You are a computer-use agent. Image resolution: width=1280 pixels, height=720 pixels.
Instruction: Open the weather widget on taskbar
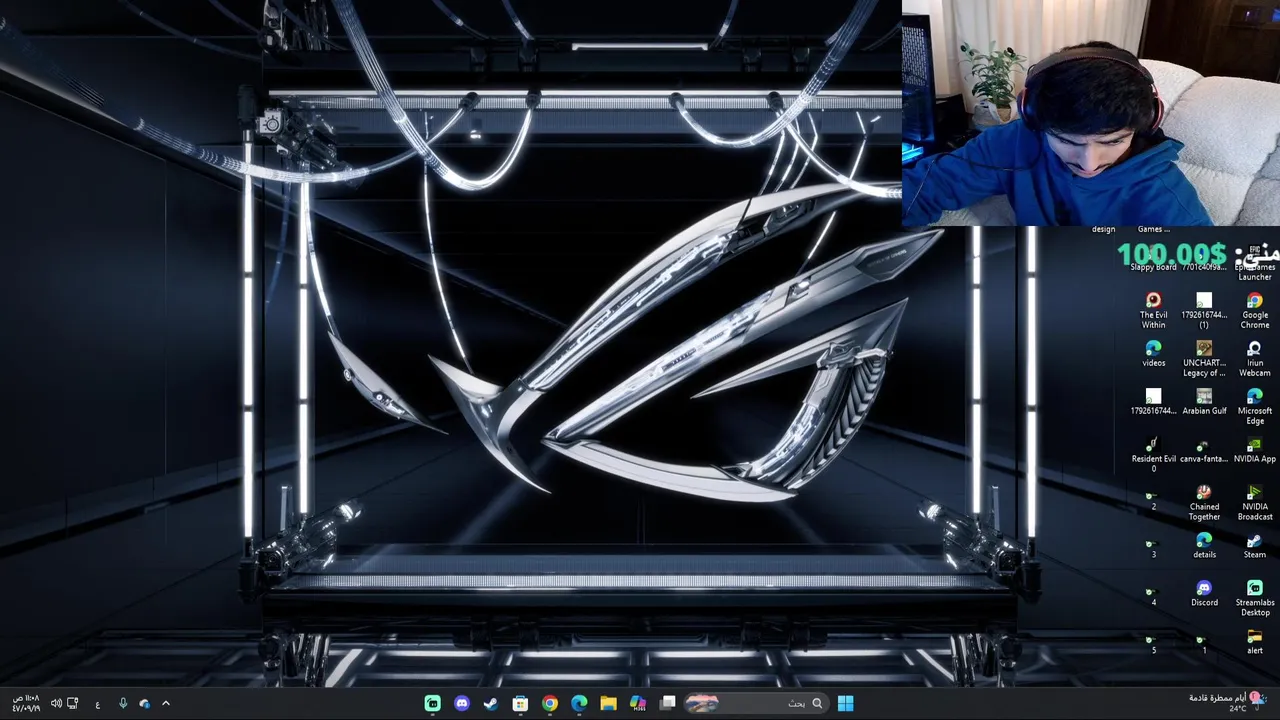point(1228,702)
